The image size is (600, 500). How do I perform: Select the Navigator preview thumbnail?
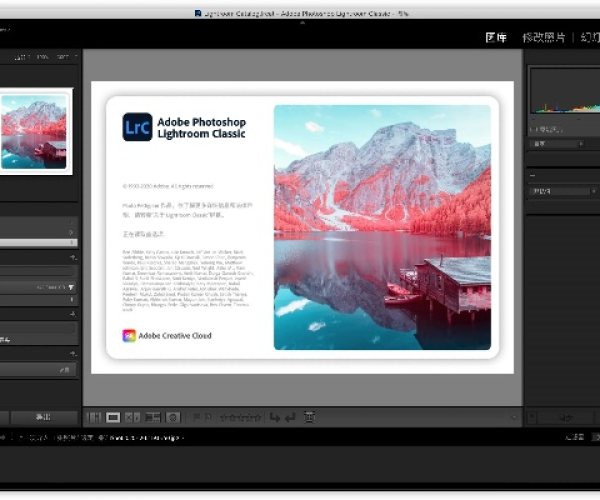click(34, 132)
